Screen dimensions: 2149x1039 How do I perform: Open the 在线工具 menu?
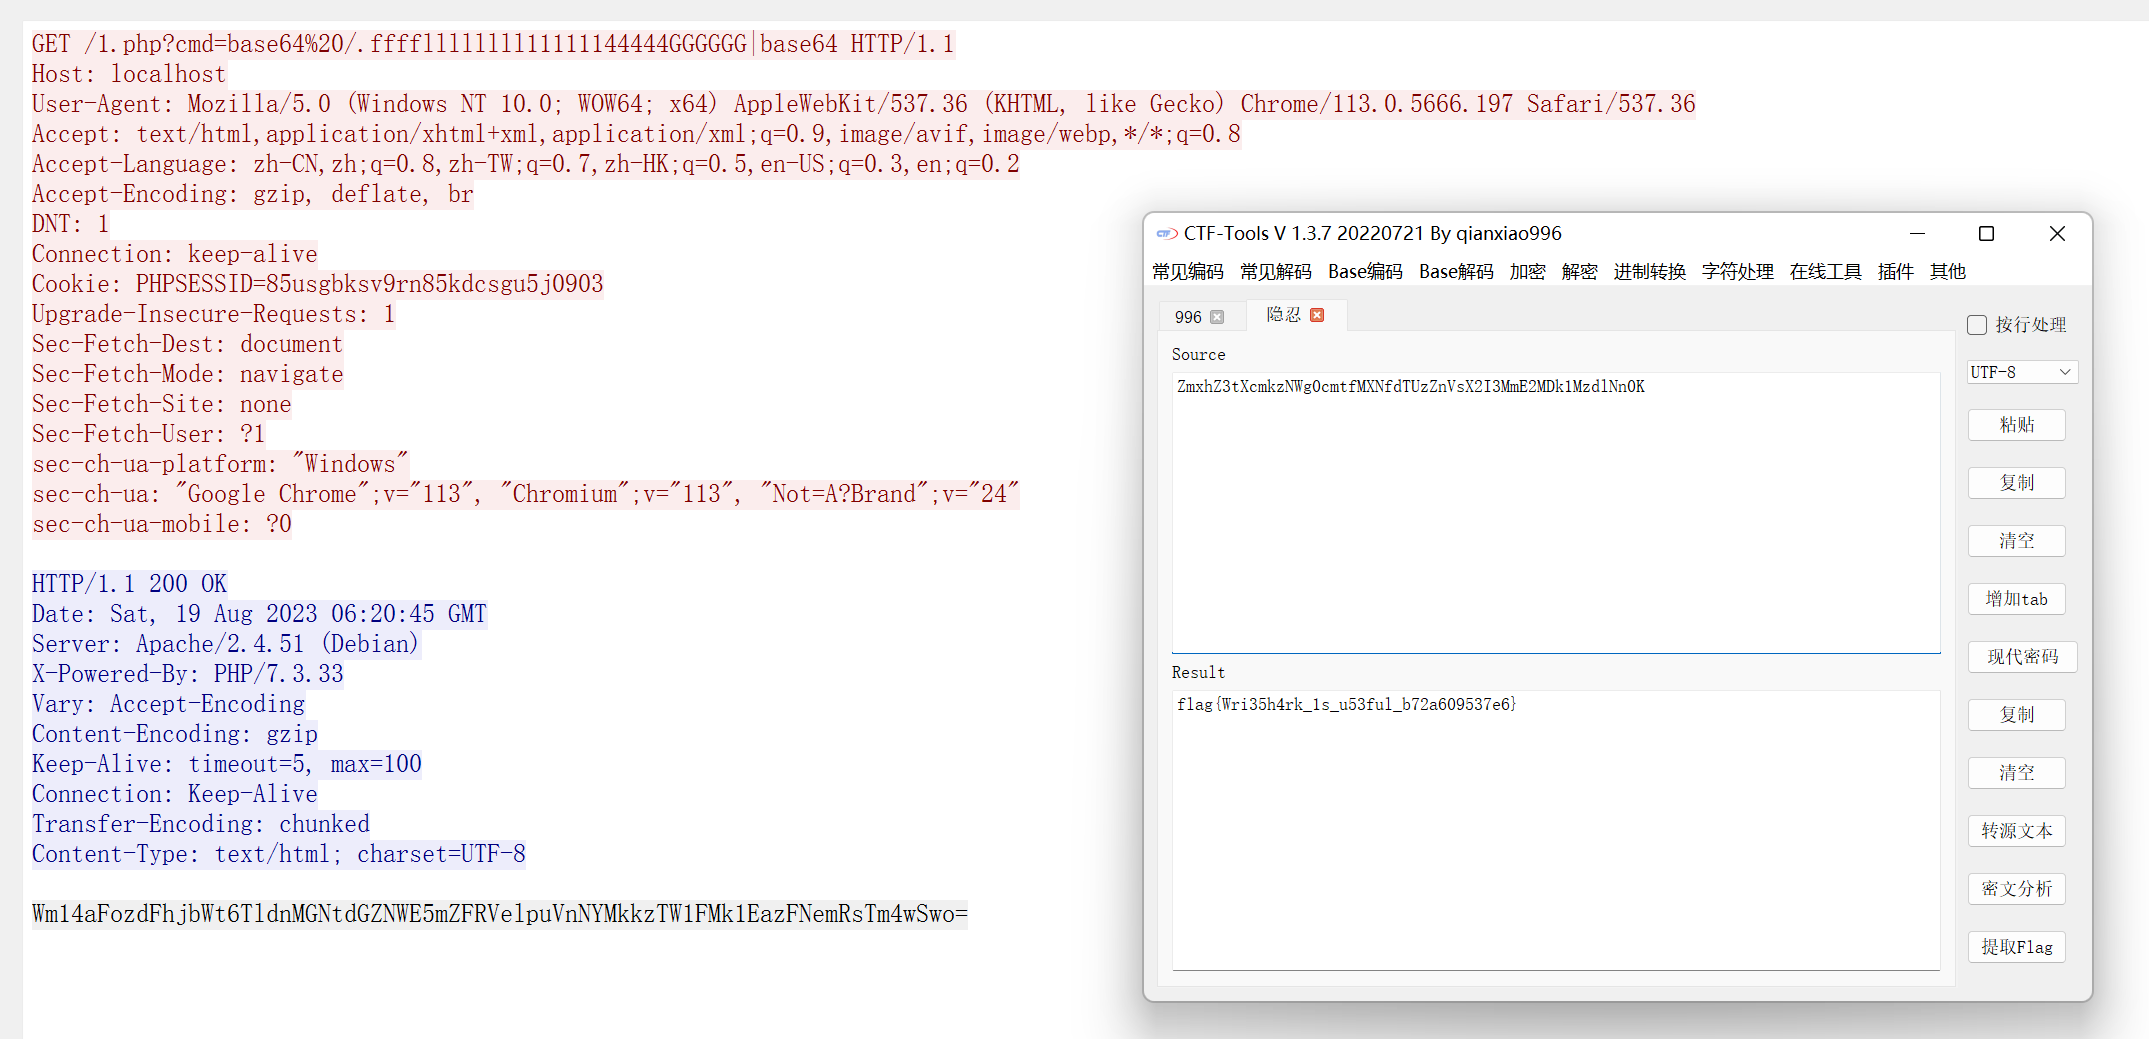[x=1826, y=272]
